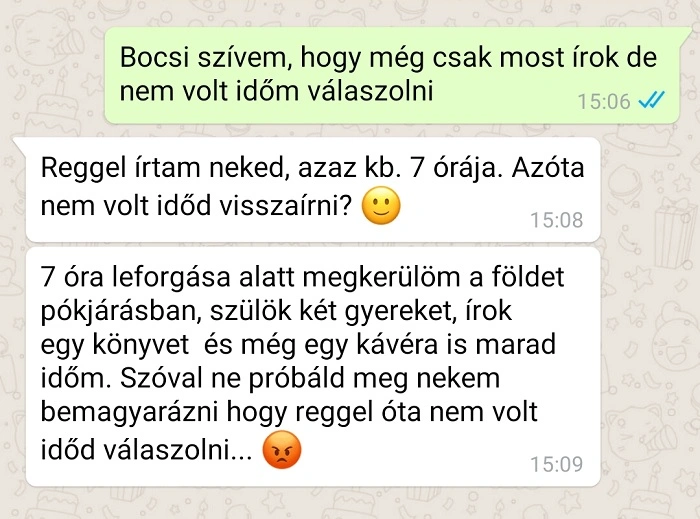
Task: Tap the word 'pókjárásban' in last message
Action: [119, 311]
